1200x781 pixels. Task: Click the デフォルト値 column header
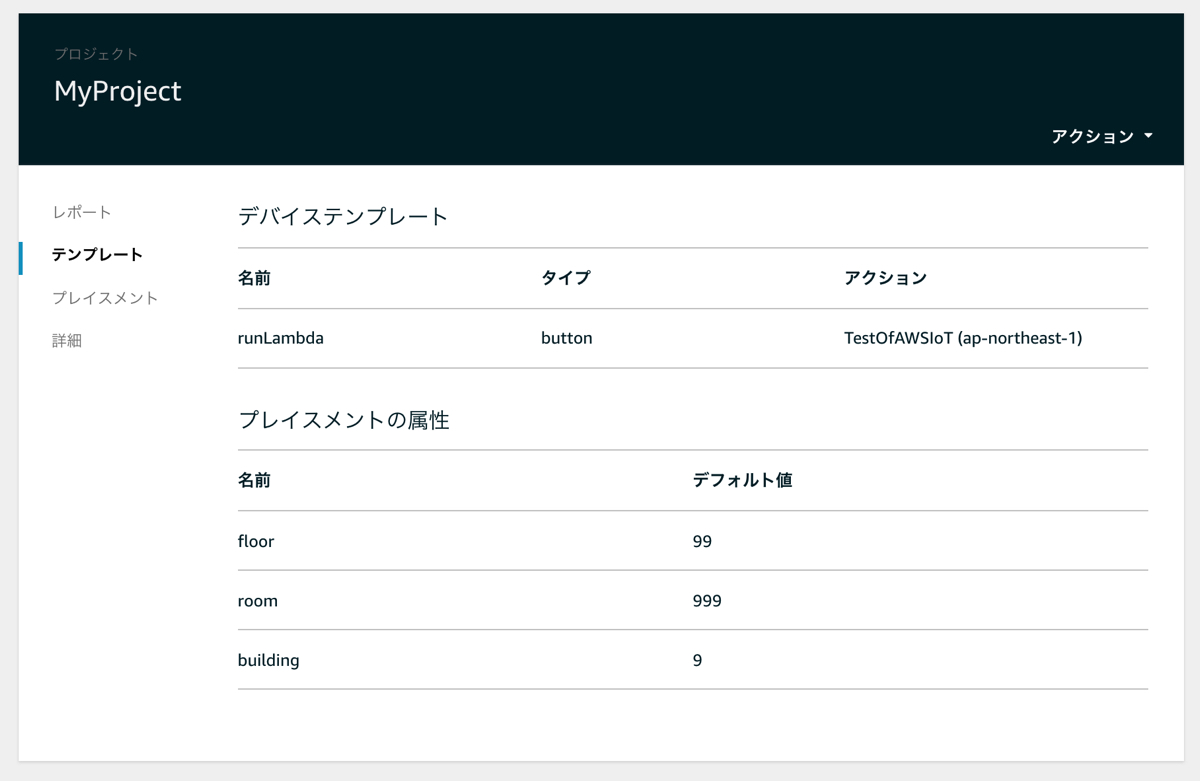742,480
